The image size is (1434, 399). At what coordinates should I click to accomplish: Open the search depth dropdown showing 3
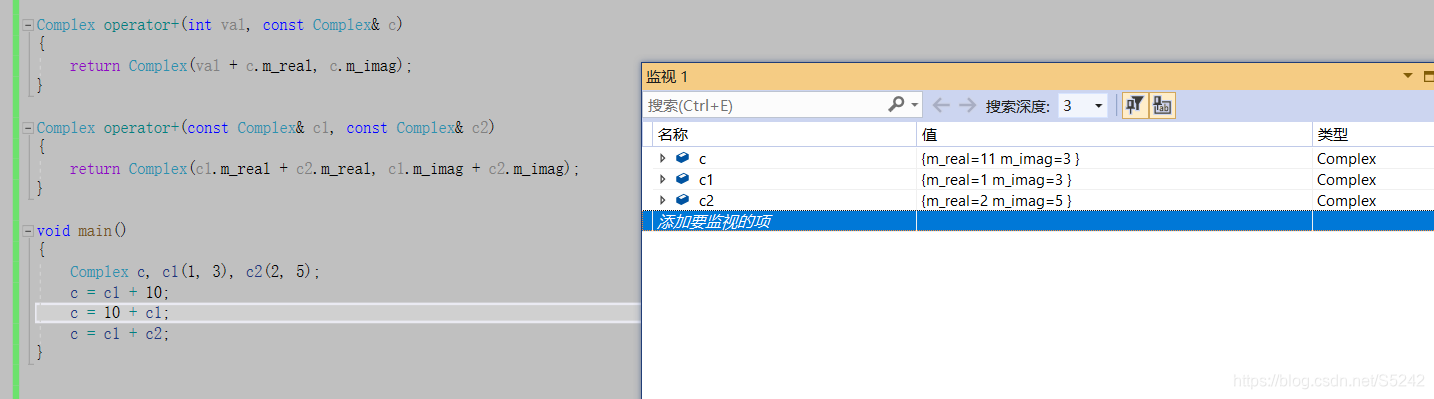pyautogui.click(x=1083, y=105)
